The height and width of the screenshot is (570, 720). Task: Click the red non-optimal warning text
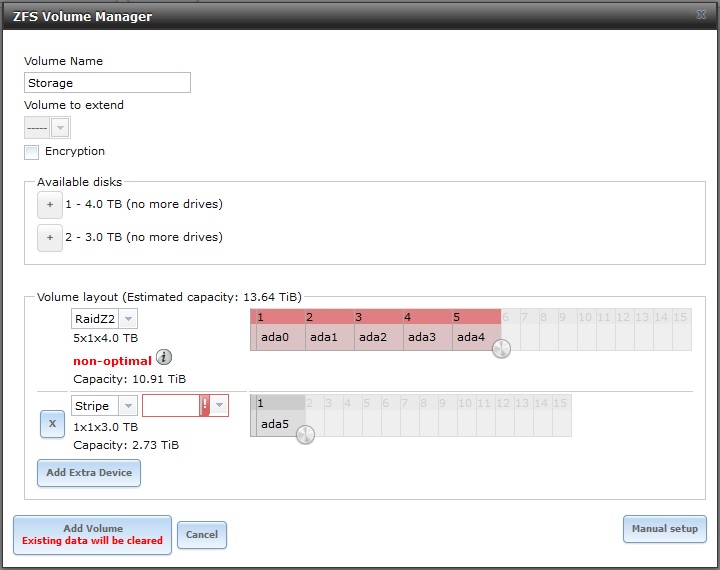[112, 361]
